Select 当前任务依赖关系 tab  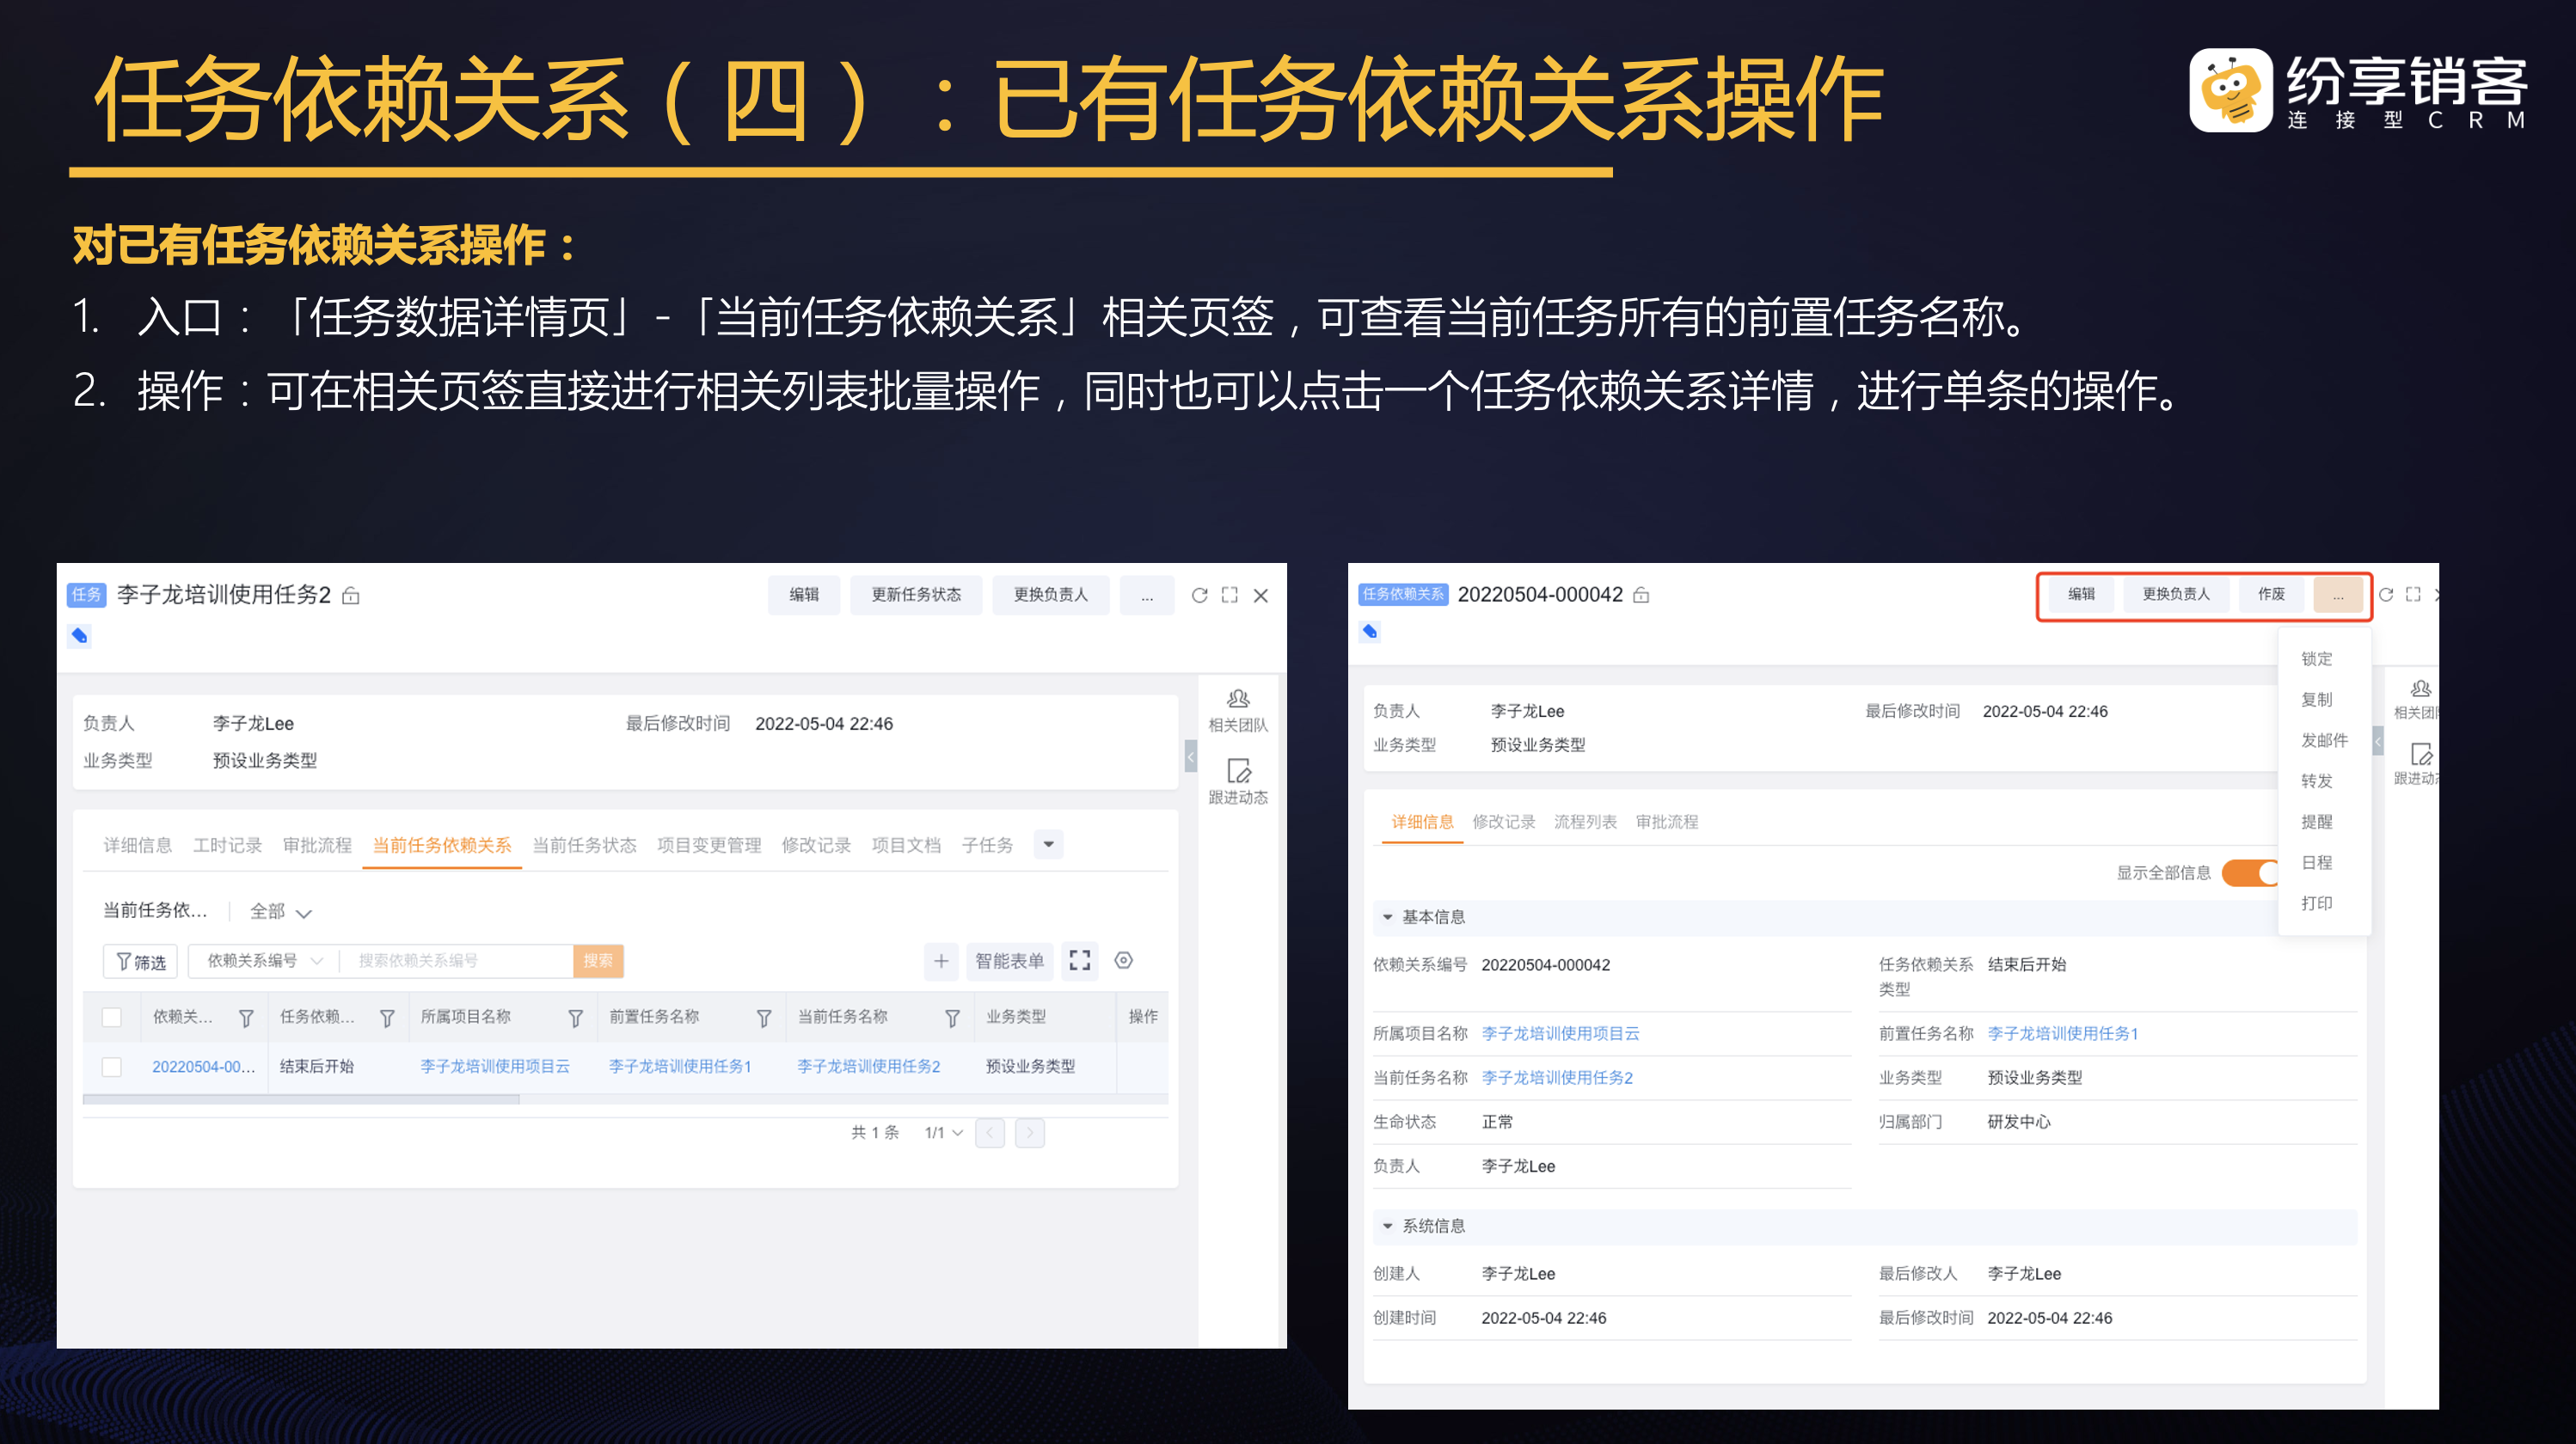point(442,846)
